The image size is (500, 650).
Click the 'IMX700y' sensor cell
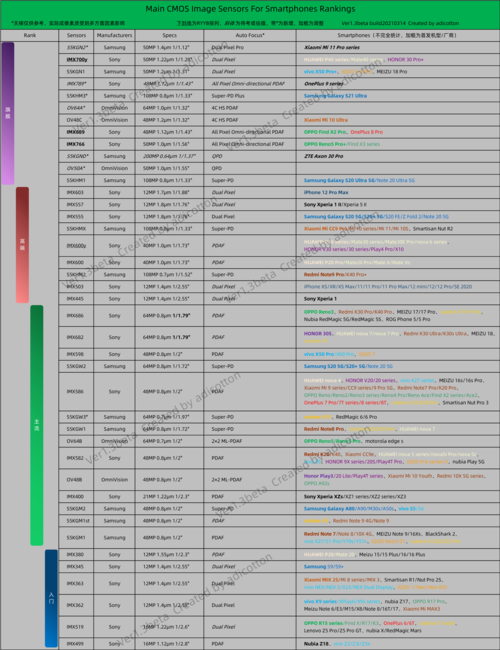point(77,59)
